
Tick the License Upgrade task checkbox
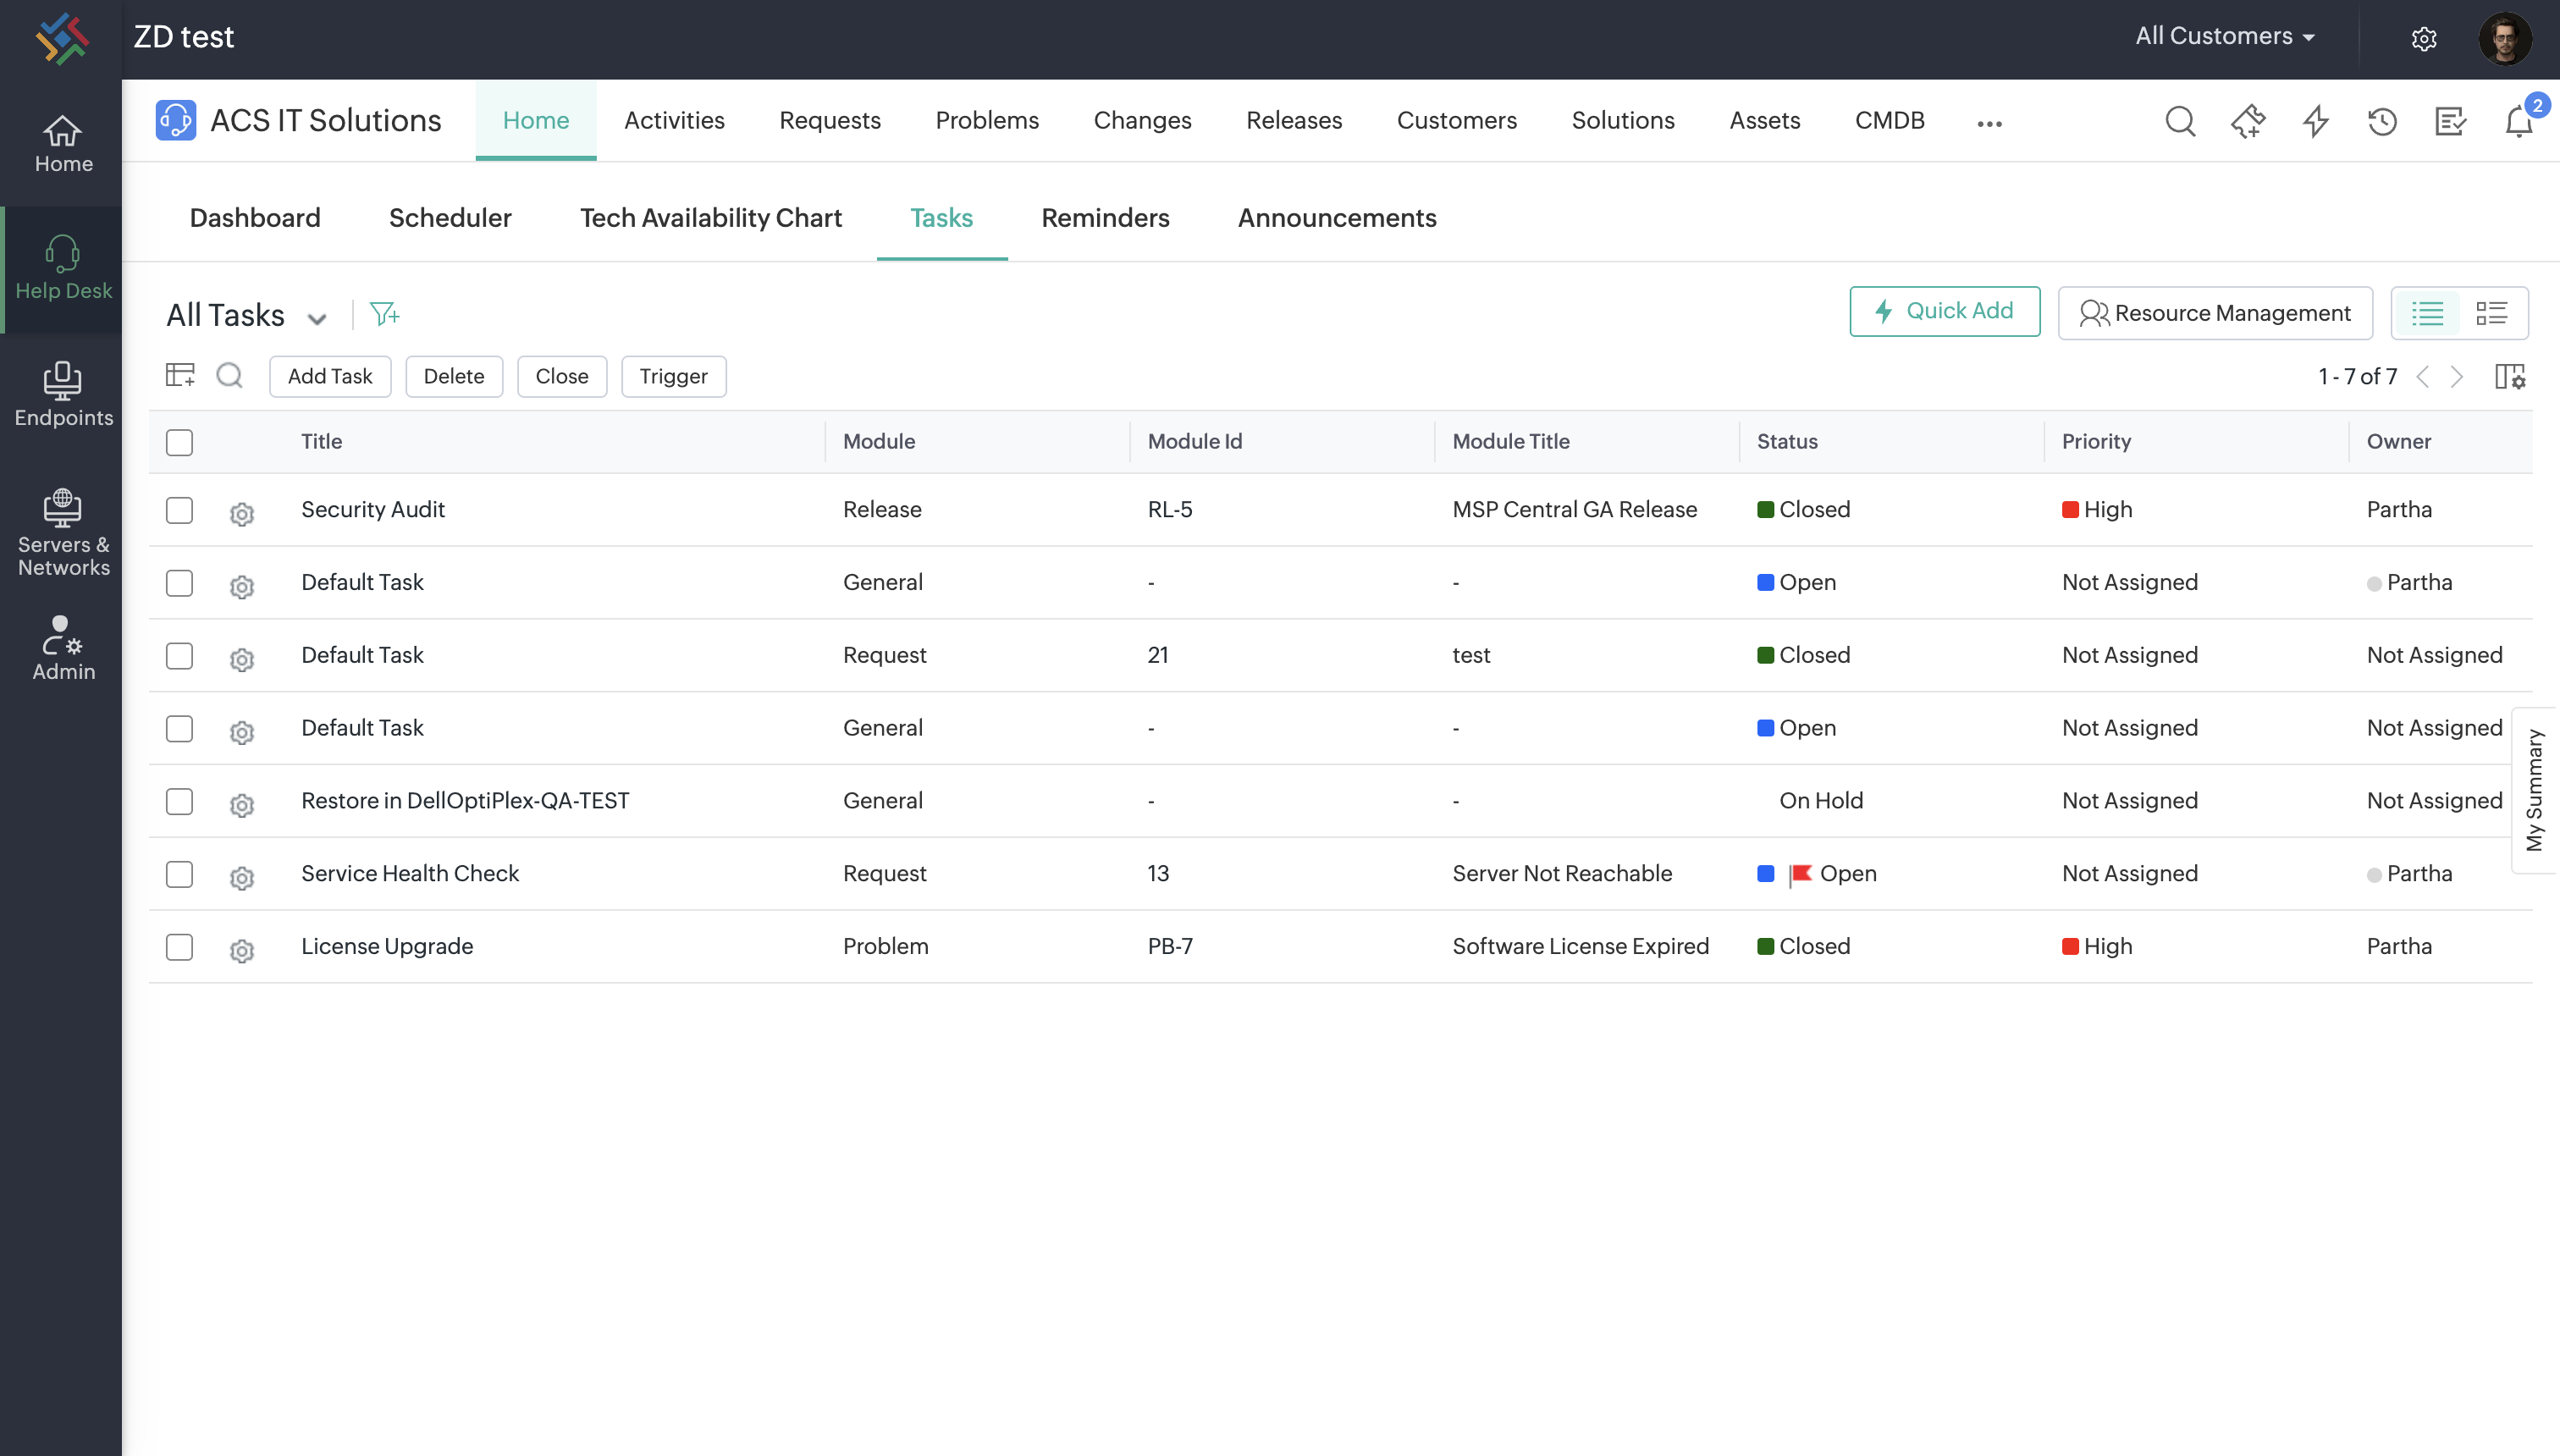(179, 946)
